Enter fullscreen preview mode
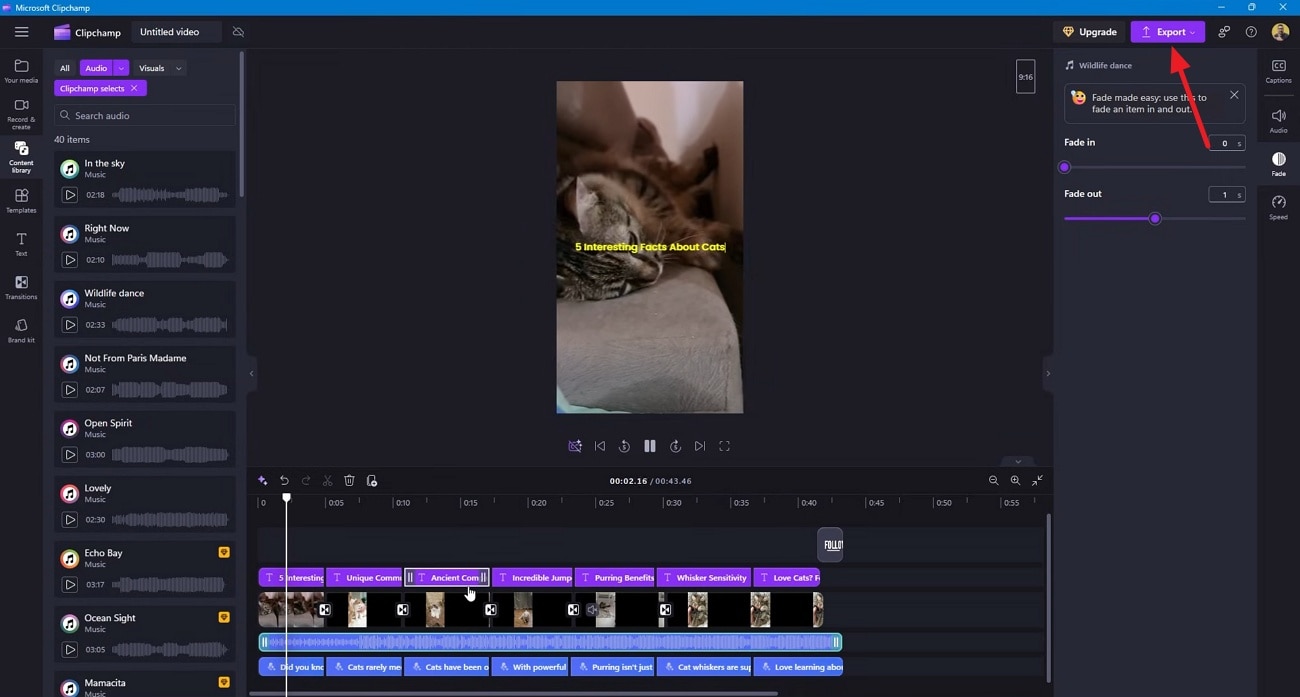Screen dimensions: 1300x697 pos(724,446)
